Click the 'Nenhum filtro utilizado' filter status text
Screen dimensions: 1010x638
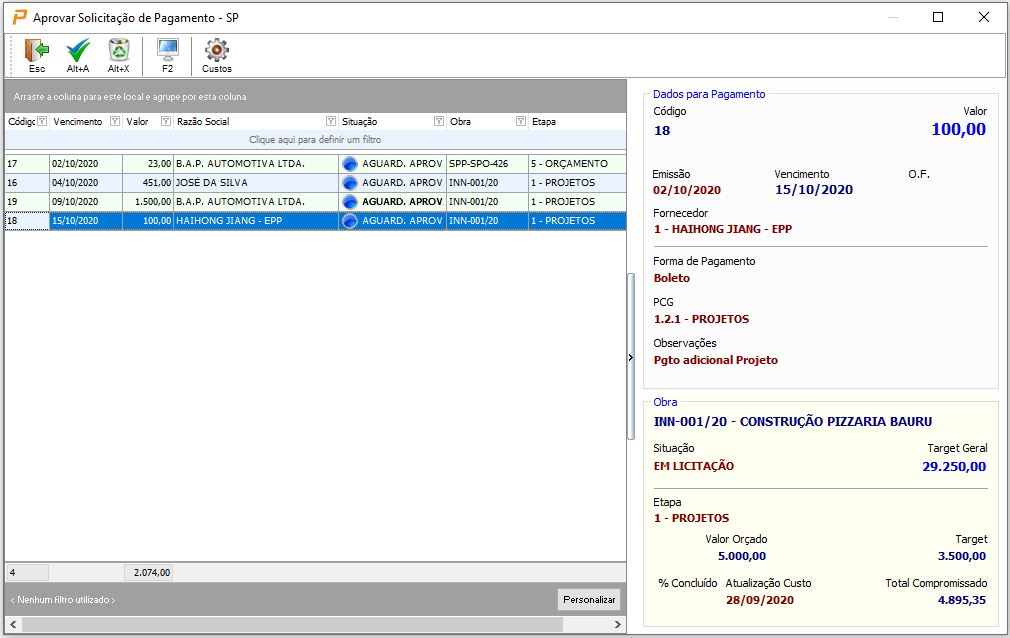tap(63, 600)
